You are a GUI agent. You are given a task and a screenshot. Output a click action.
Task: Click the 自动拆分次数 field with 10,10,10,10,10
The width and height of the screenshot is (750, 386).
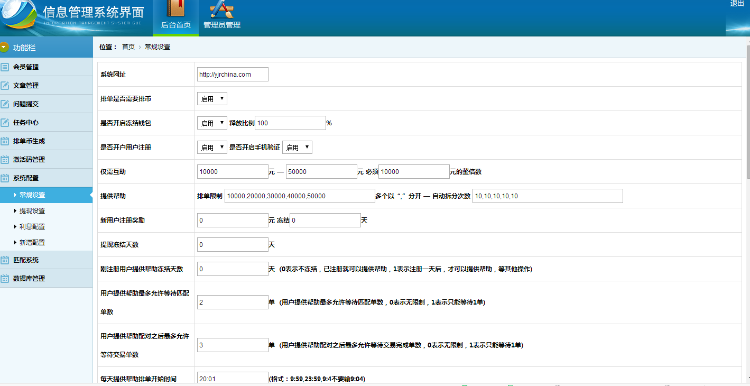(x=547, y=196)
